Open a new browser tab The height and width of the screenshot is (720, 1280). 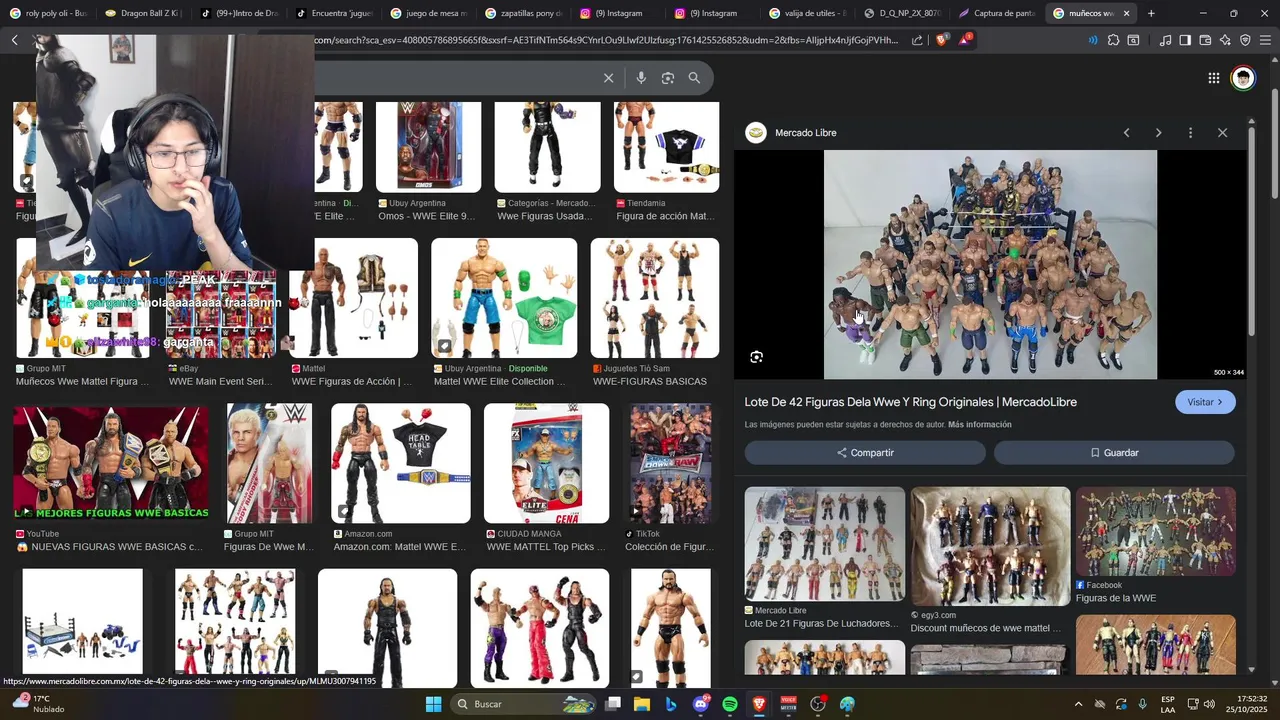point(1151,13)
